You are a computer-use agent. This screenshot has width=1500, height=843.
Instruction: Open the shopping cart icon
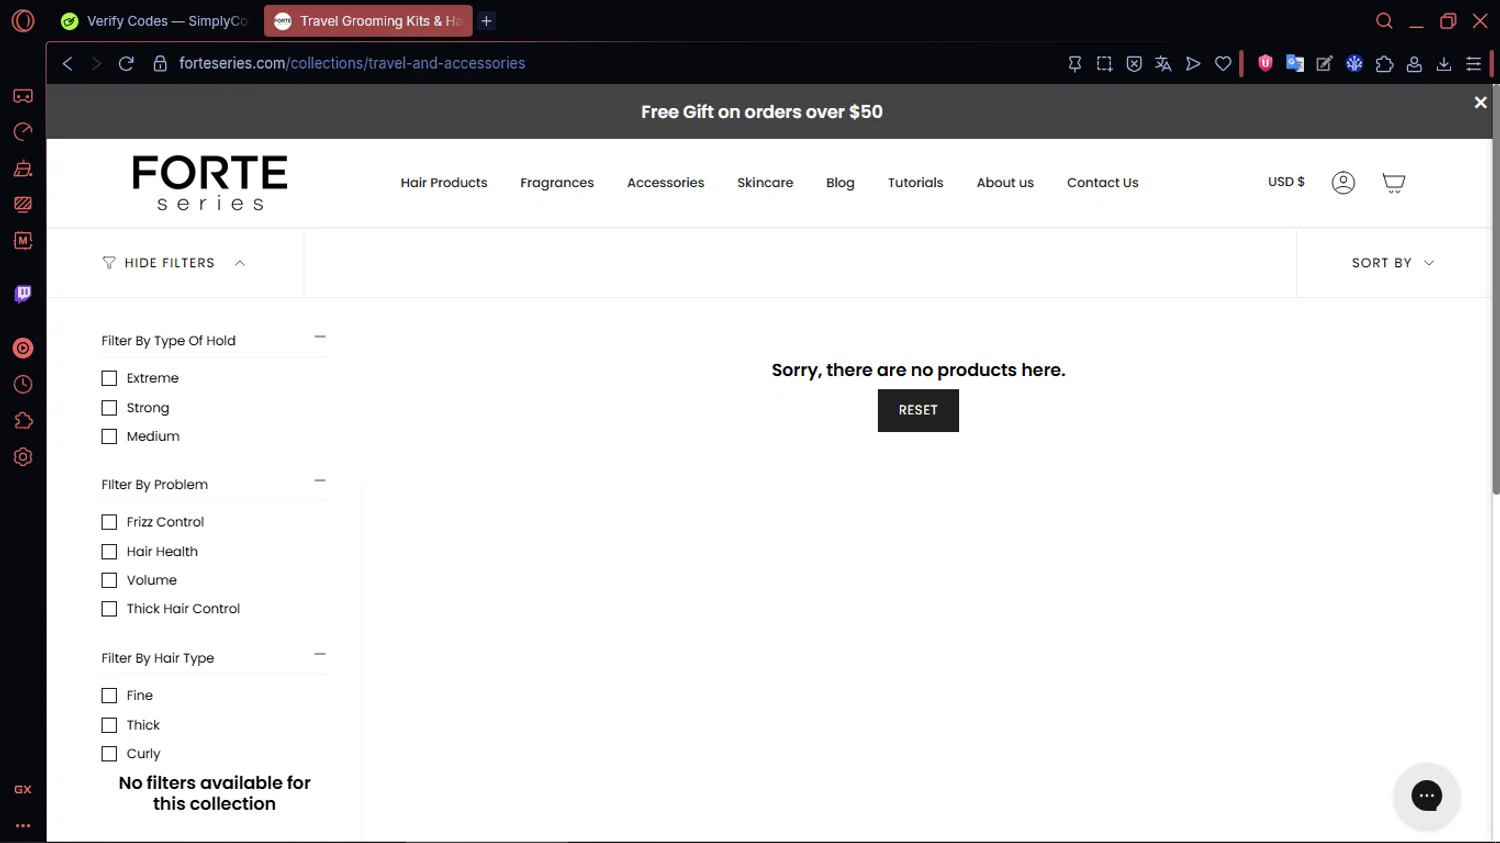1394,182
